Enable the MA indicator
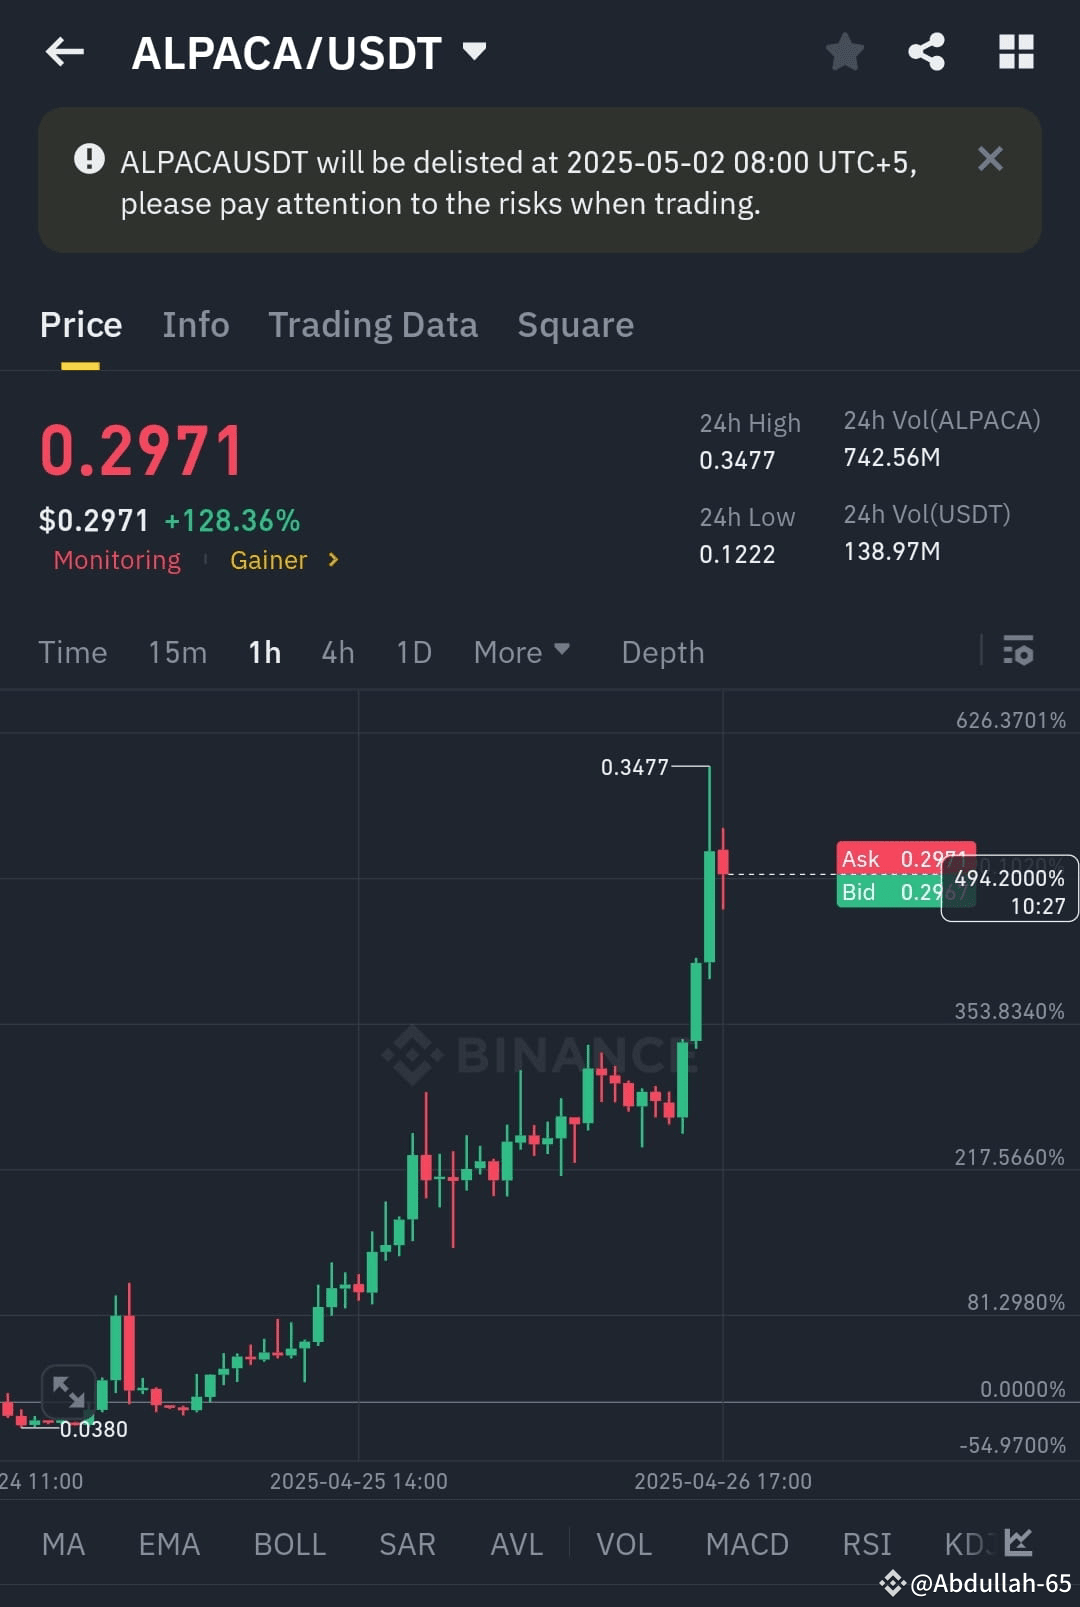1080x1607 pixels. tap(63, 1543)
